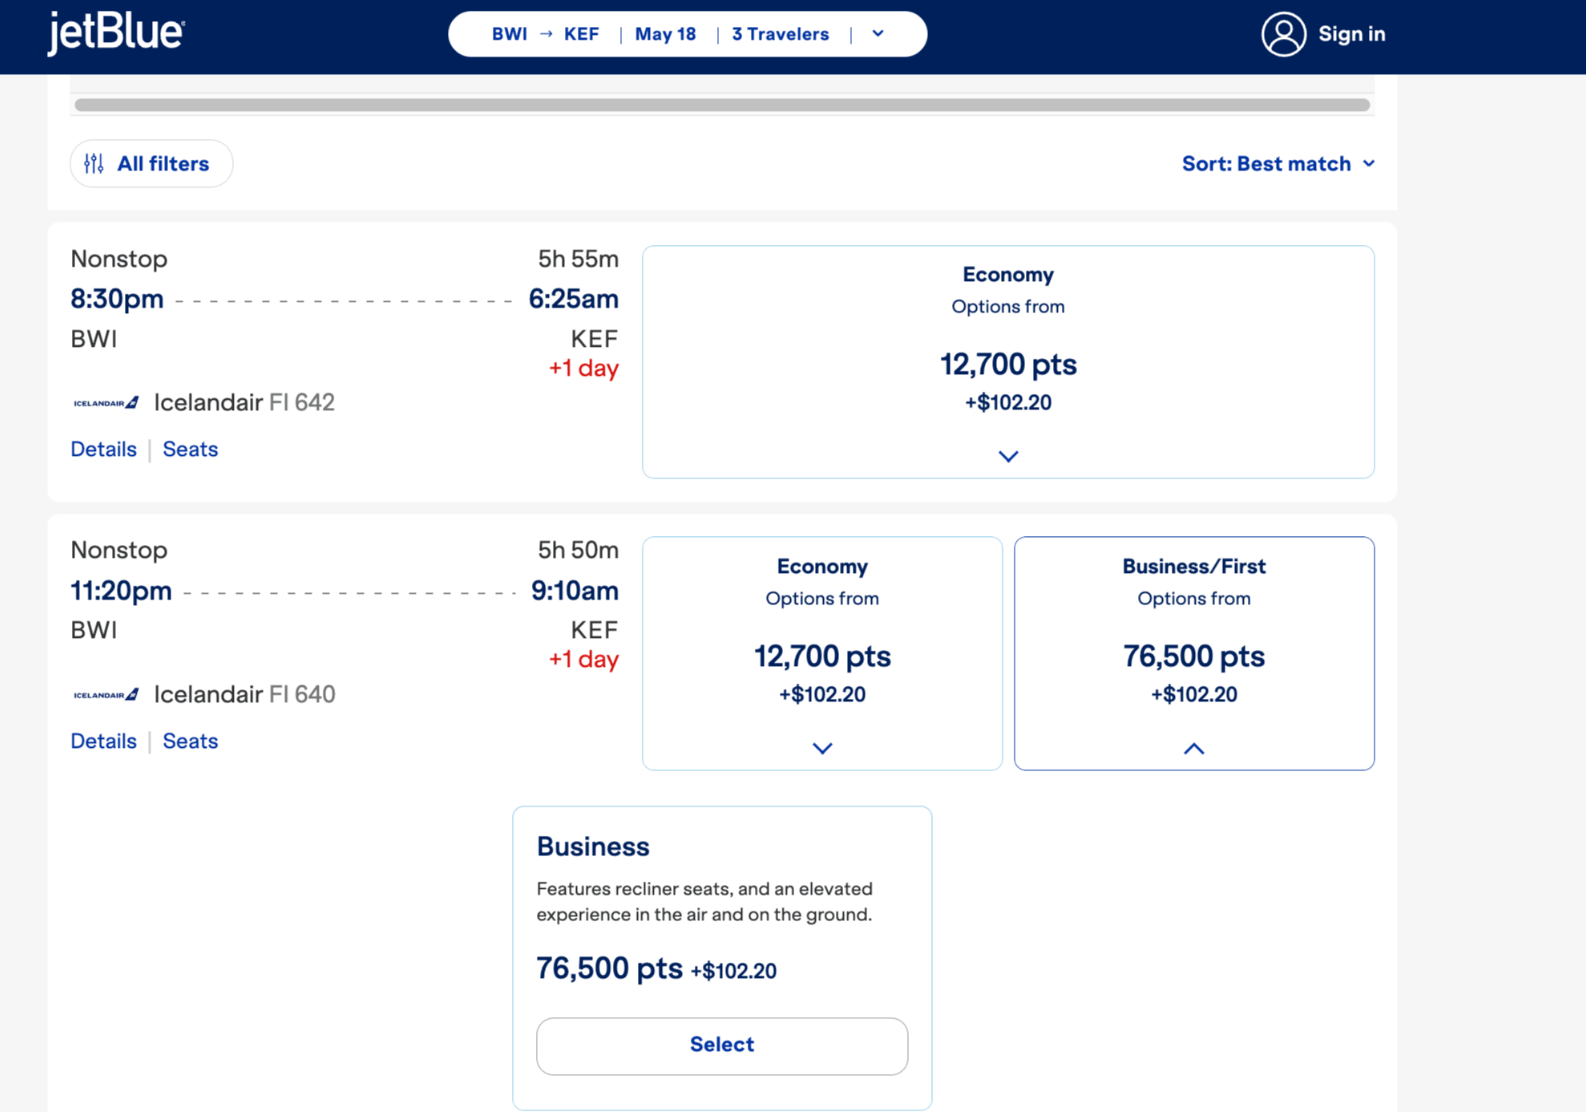
Task: Select the Business fare for 76,500 pts
Action: (722, 1045)
